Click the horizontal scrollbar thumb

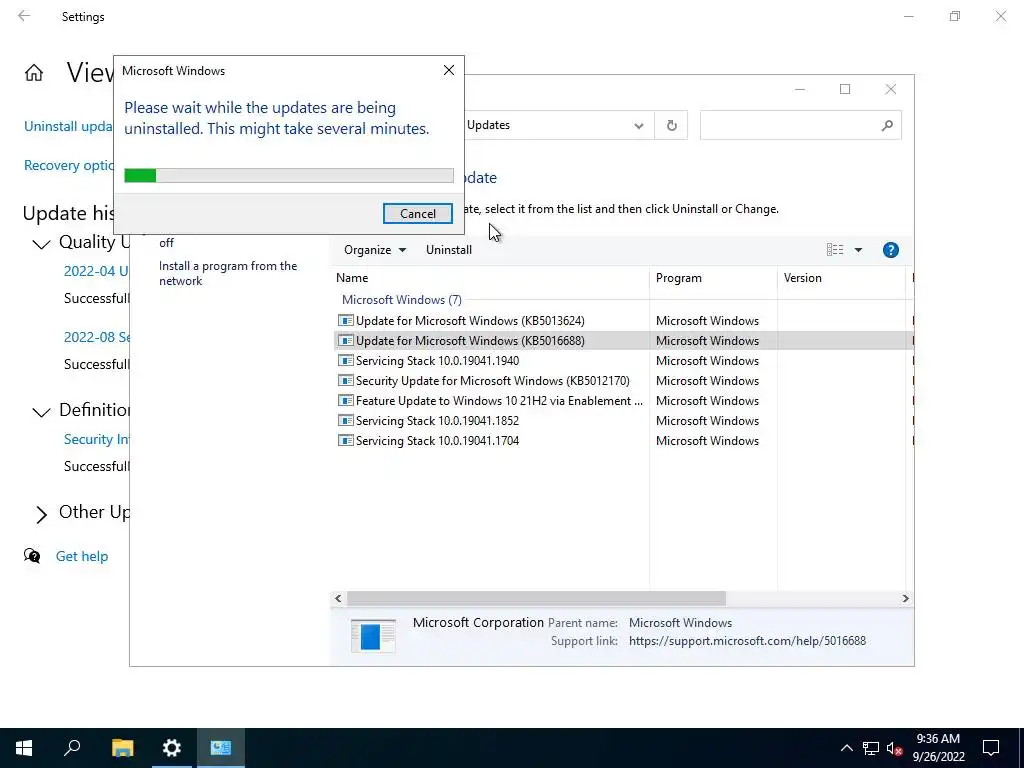(x=536, y=598)
